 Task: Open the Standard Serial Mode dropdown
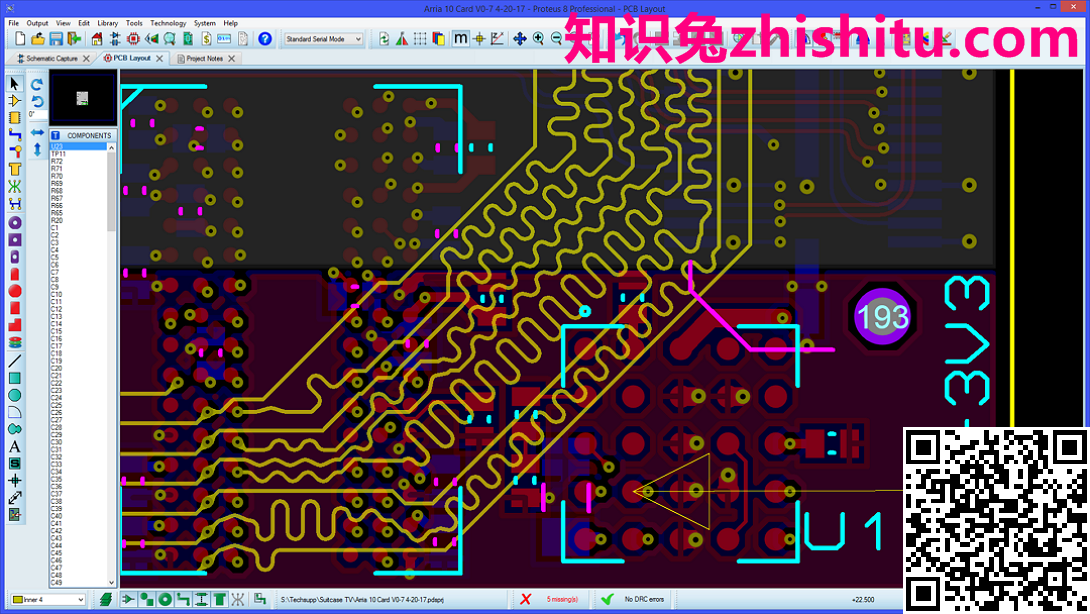click(x=323, y=39)
